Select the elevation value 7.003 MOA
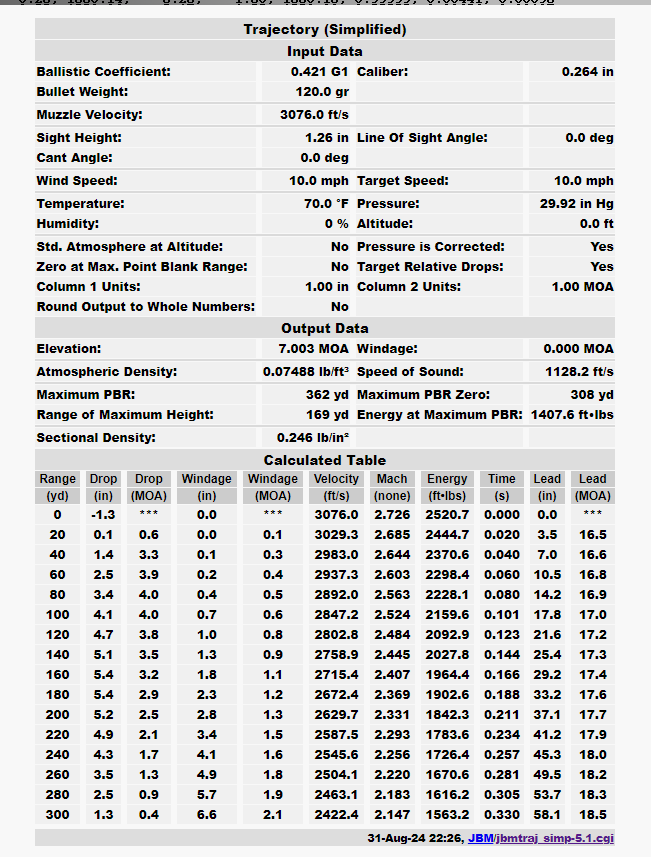Image resolution: width=651 pixels, height=857 pixels. (x=313, y=349)
